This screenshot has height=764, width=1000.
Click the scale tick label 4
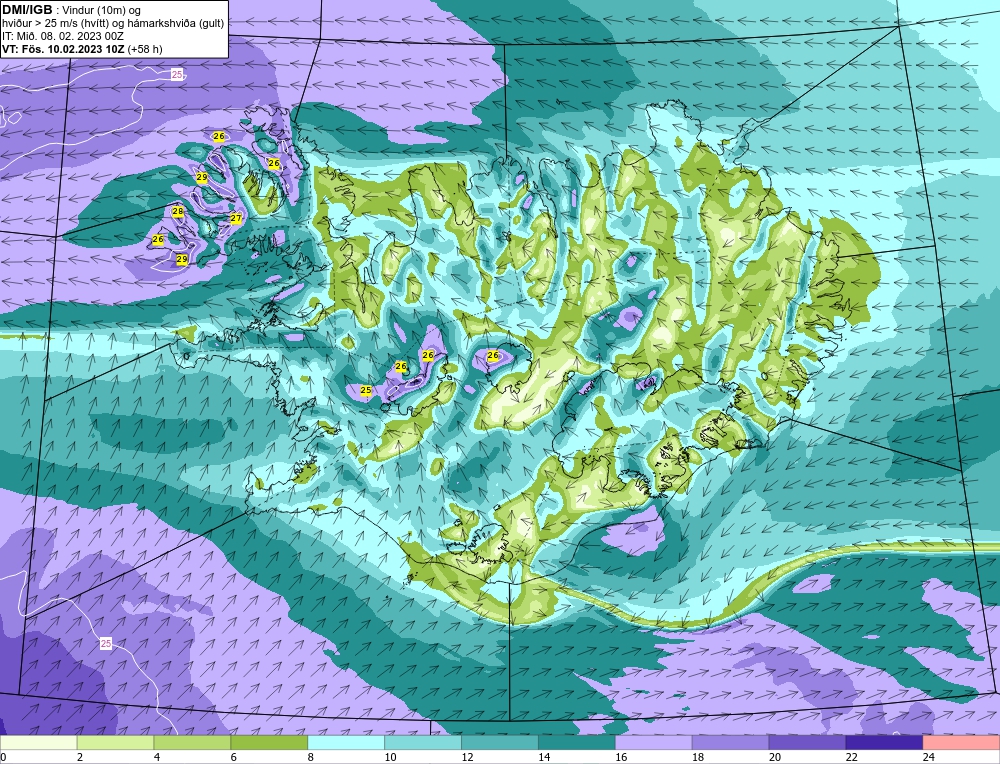click(x=157, y=757)
